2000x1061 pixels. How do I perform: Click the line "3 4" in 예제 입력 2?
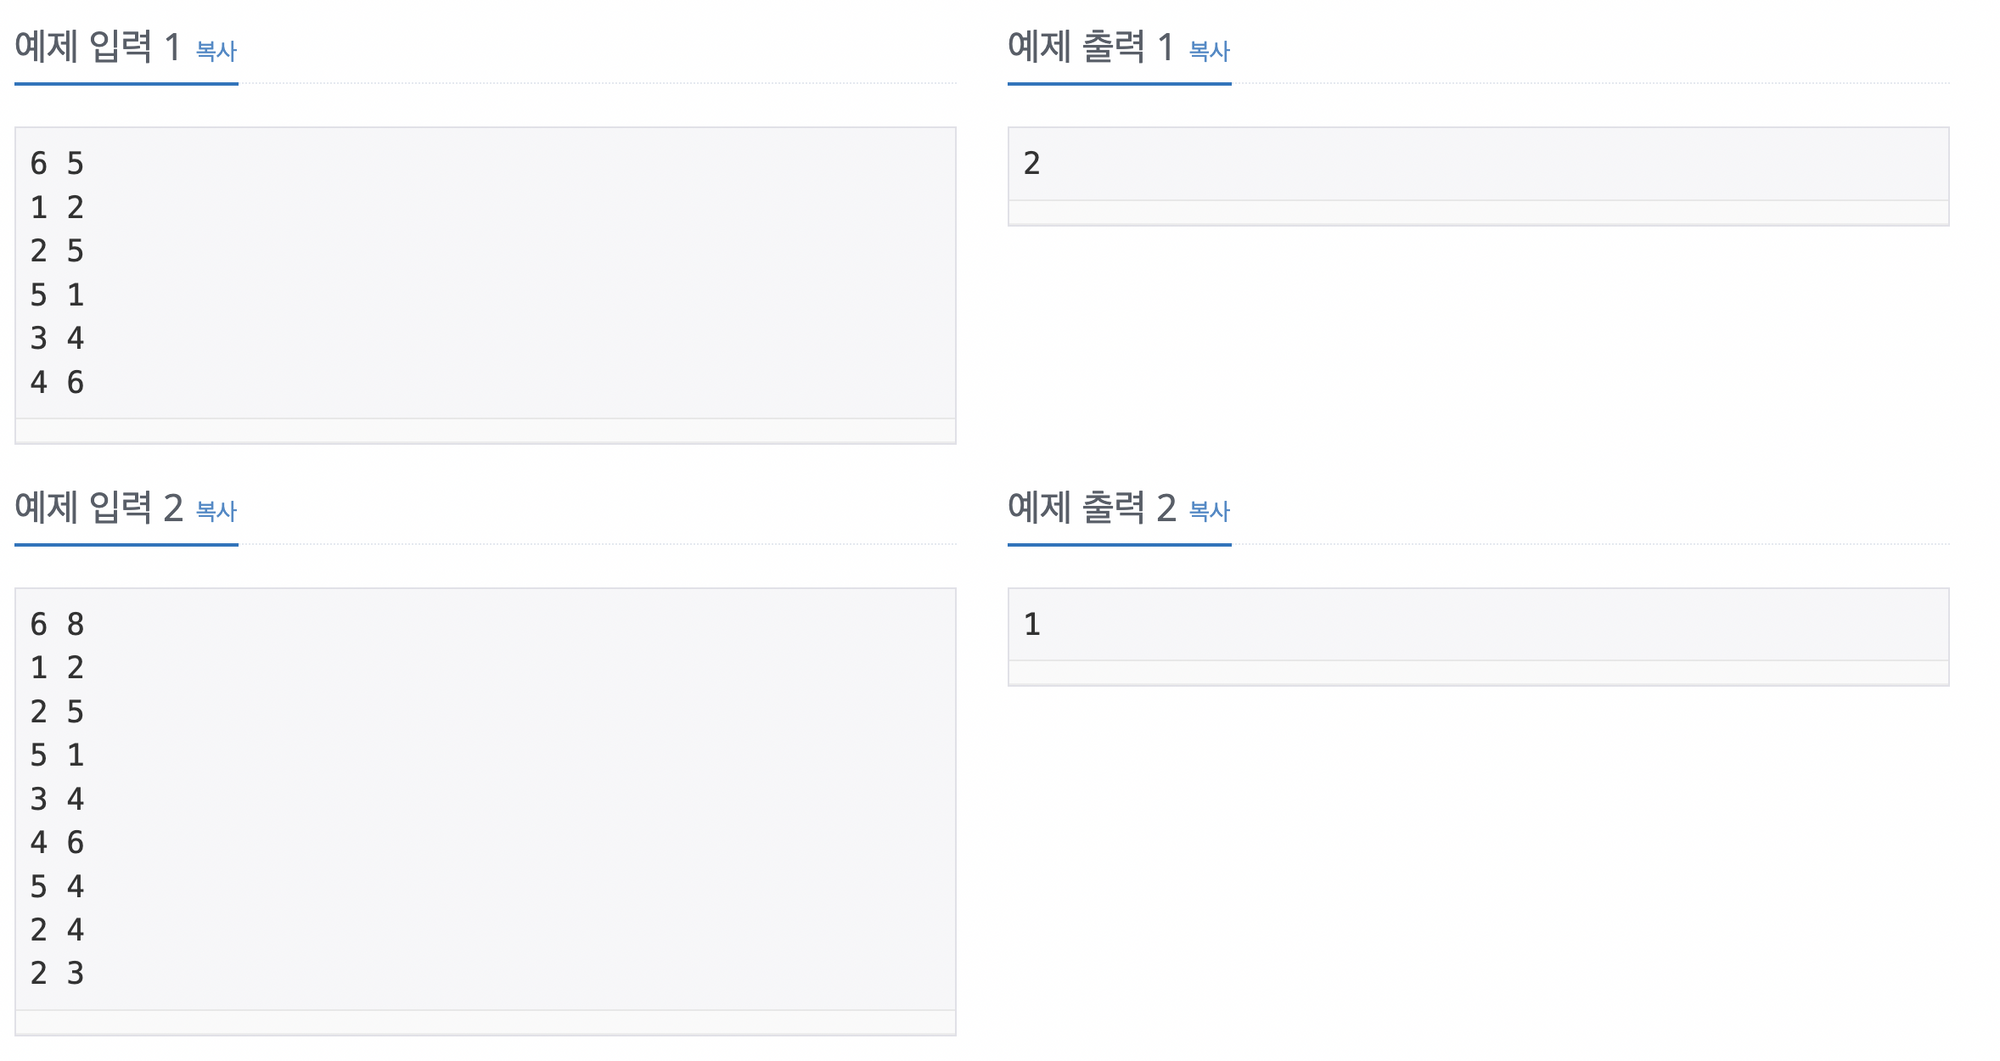pyautogui.click(x=57, y=798)
